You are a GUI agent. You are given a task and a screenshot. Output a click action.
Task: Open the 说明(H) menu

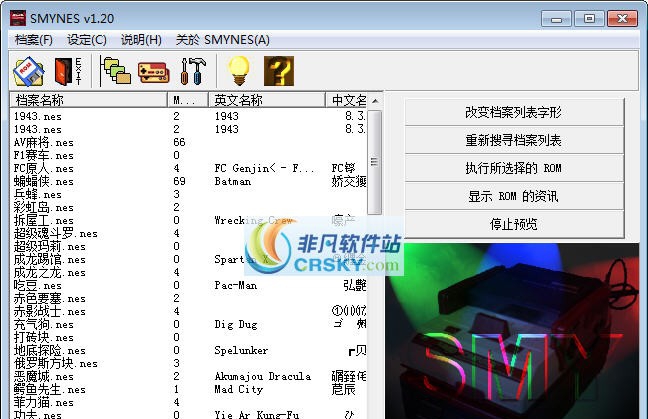141,40
